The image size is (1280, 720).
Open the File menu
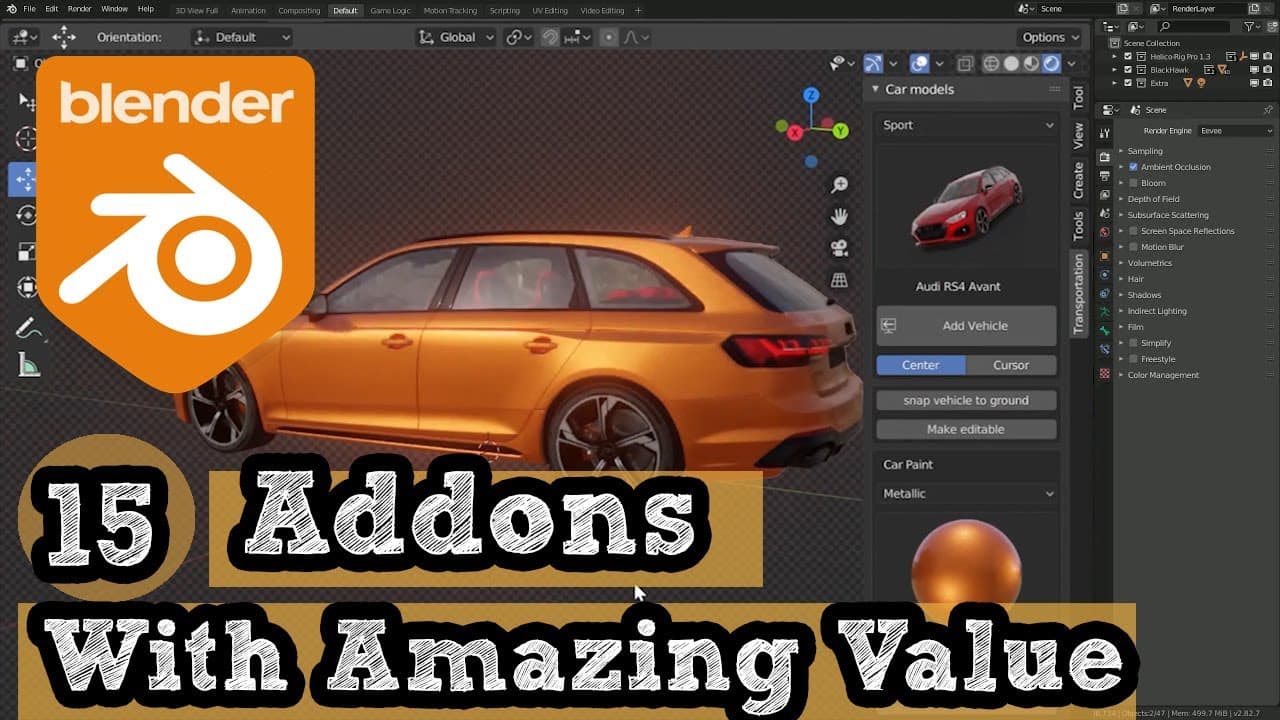click(28, 9)
